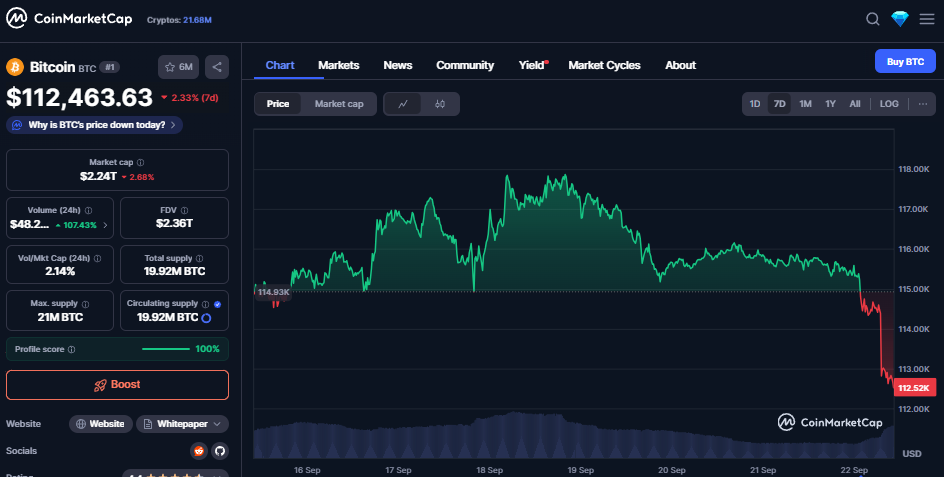Image resolution: width=944 pixels, height=477 pixels.
Task: Click the 2.14% Vol/Mkt Cap value
Action: [60, 272]
